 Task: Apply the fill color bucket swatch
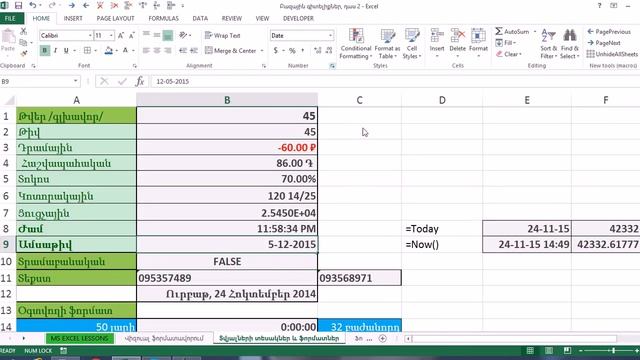click(108, 51)
